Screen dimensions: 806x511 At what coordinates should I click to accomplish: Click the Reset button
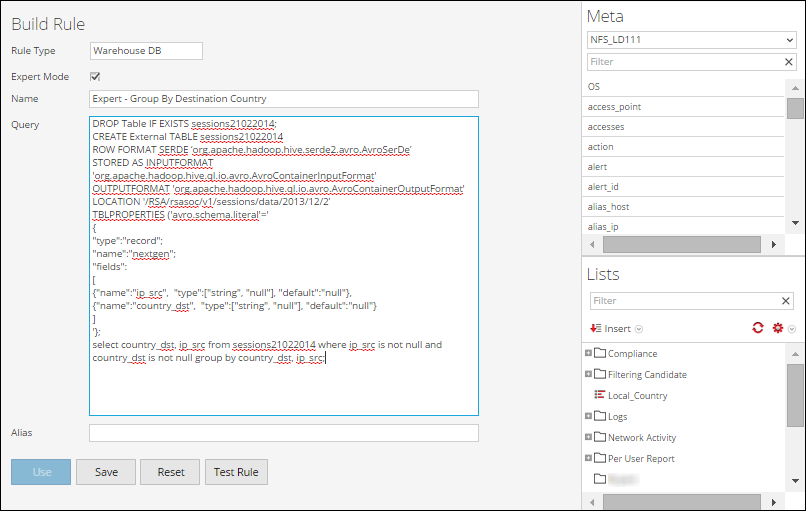pos(170,472)
